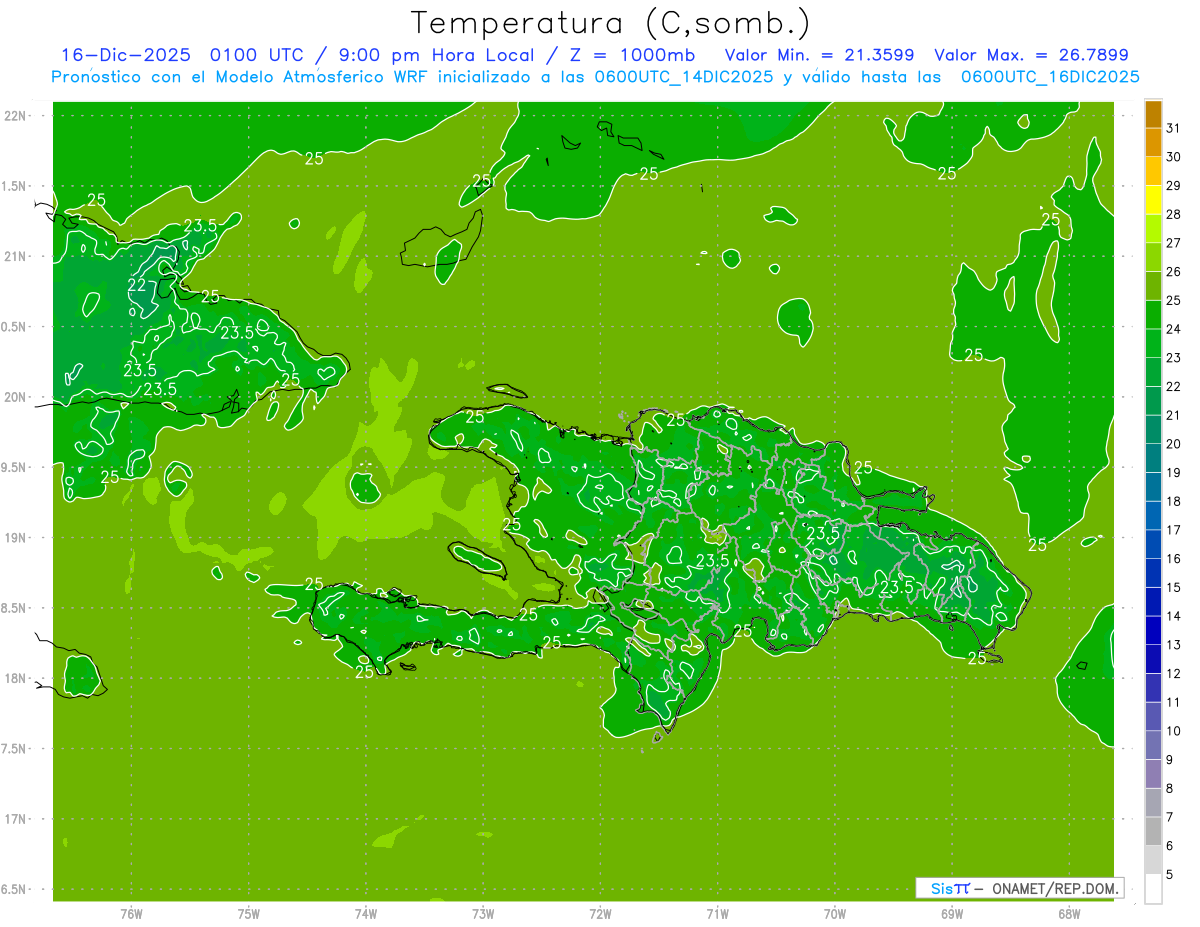Click the 'ONAMET/REP.DOM.' credit label
The image size is (1200, 927).
point(1056,888)
